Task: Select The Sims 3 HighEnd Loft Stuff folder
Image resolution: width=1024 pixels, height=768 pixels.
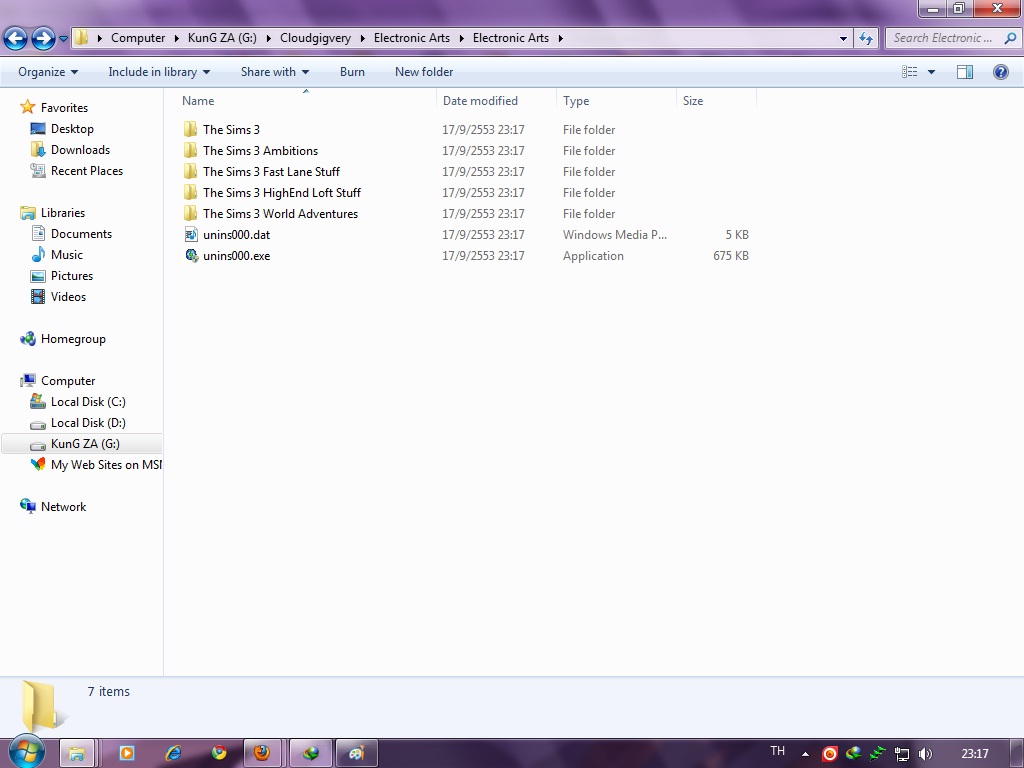Action: [x=281, y=192]
